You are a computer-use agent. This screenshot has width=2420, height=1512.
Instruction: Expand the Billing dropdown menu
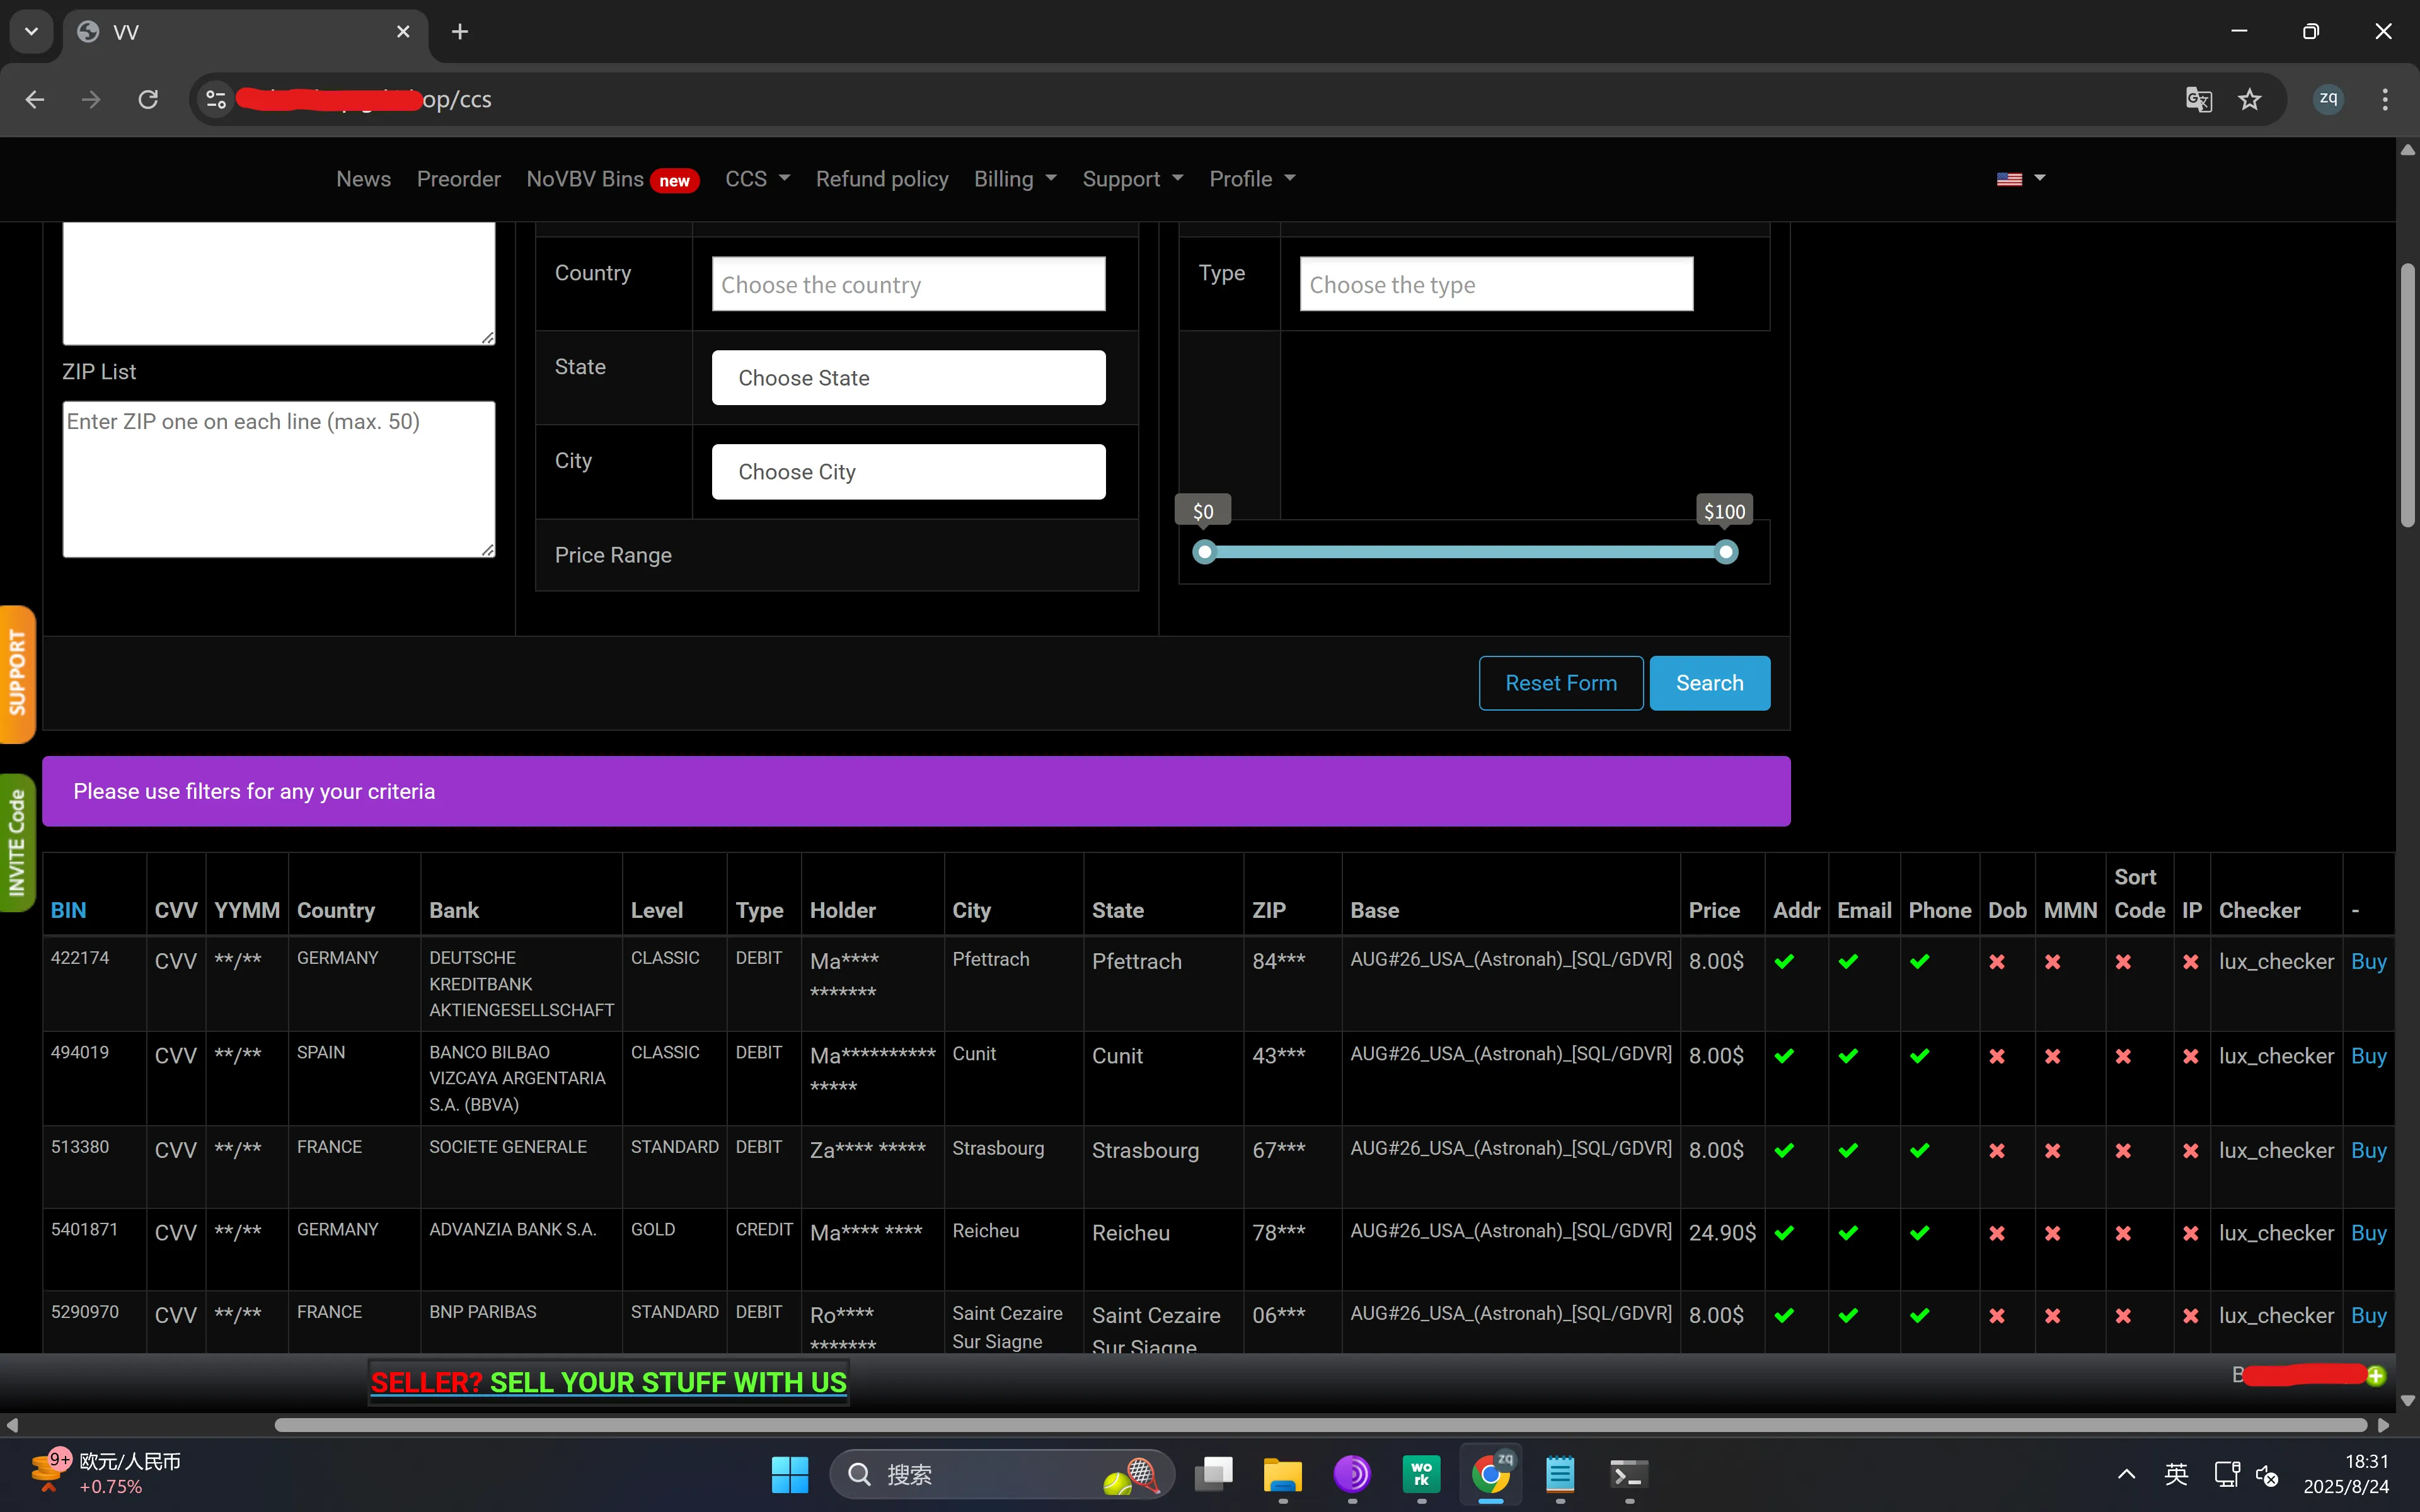coord(1015,179)
